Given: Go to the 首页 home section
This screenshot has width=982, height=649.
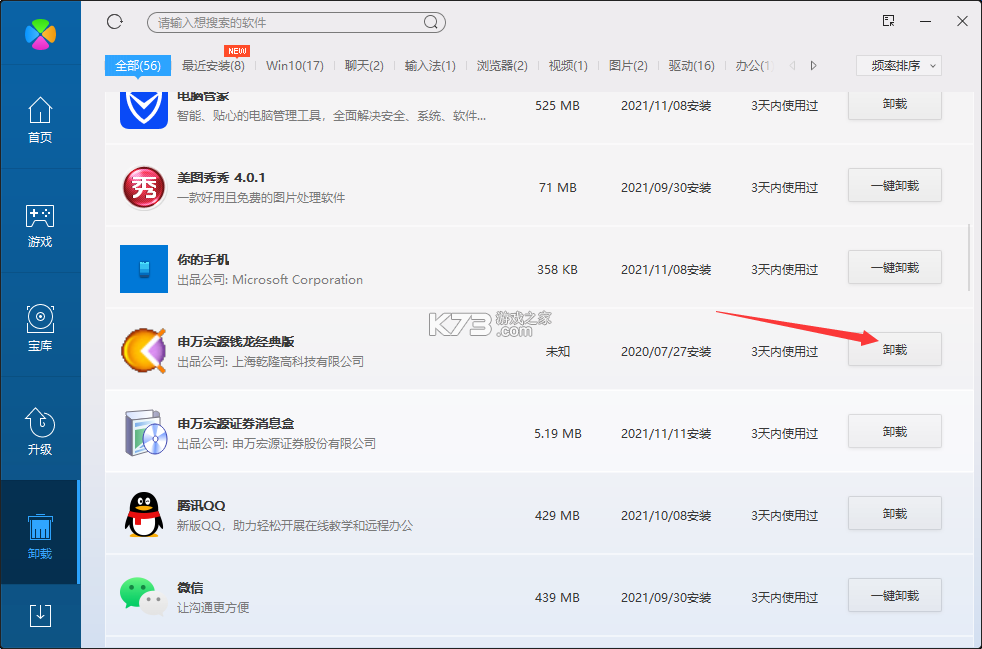Looking at the screenshot, I should (40, 120).
